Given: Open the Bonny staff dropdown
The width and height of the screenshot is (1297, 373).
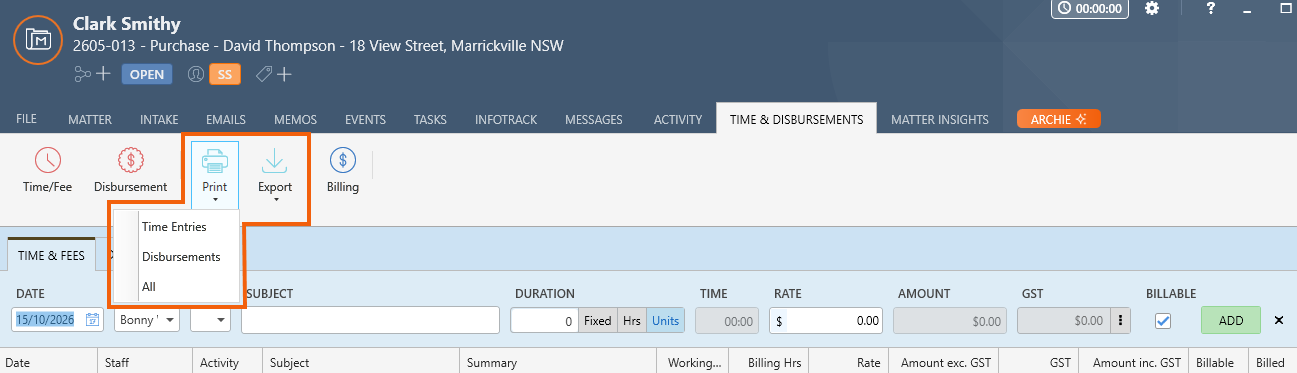Looking at the screenshot, I should coord(147,320).
